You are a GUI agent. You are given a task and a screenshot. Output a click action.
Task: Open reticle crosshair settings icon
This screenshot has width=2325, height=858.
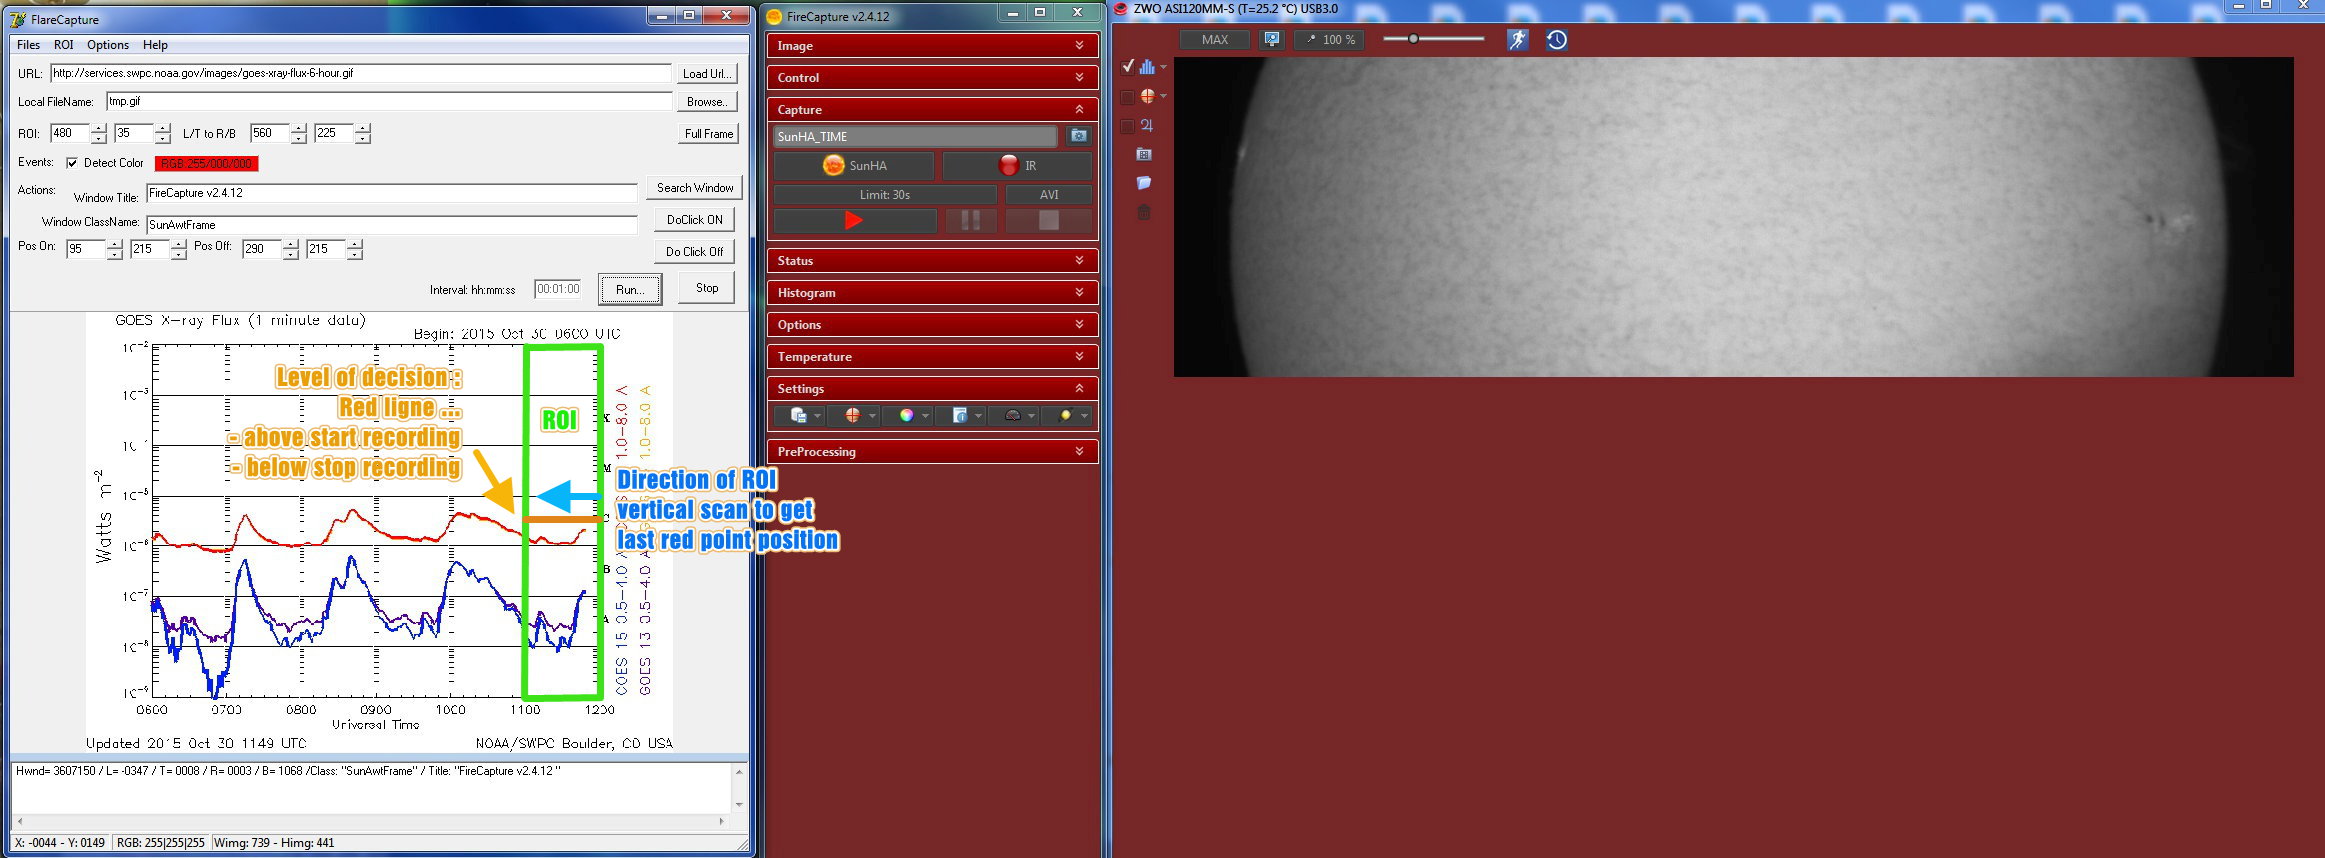tap(852, 415)
